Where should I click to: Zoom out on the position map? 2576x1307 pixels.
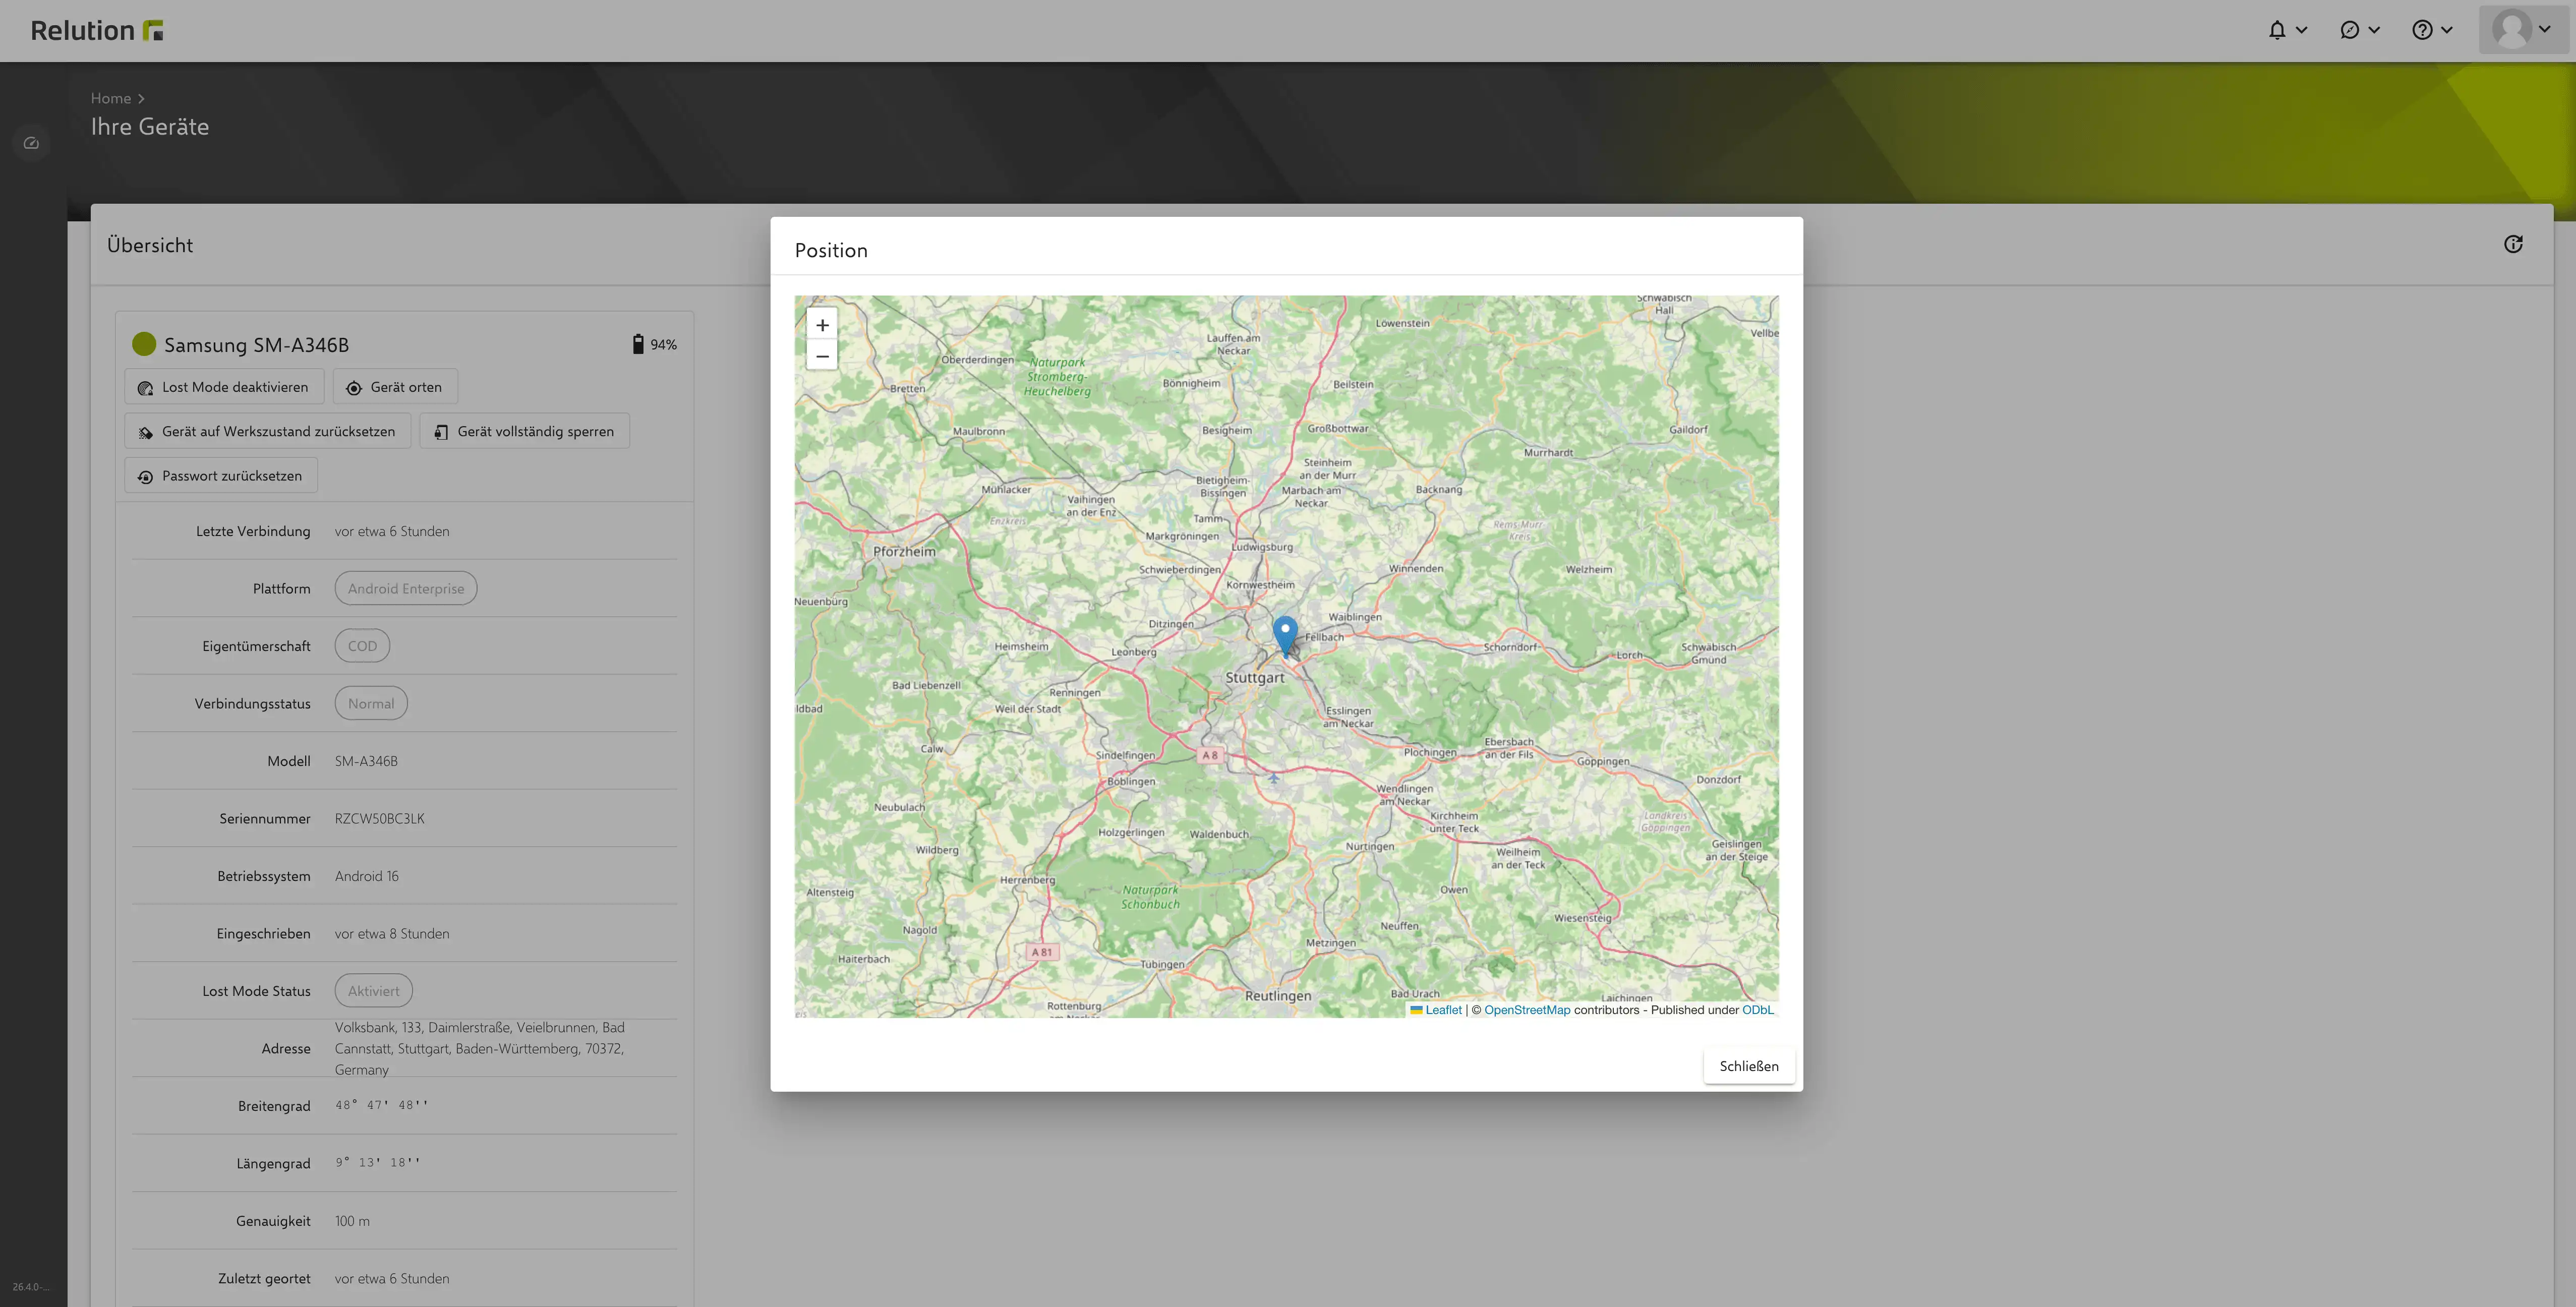click(x=822, y=356)
